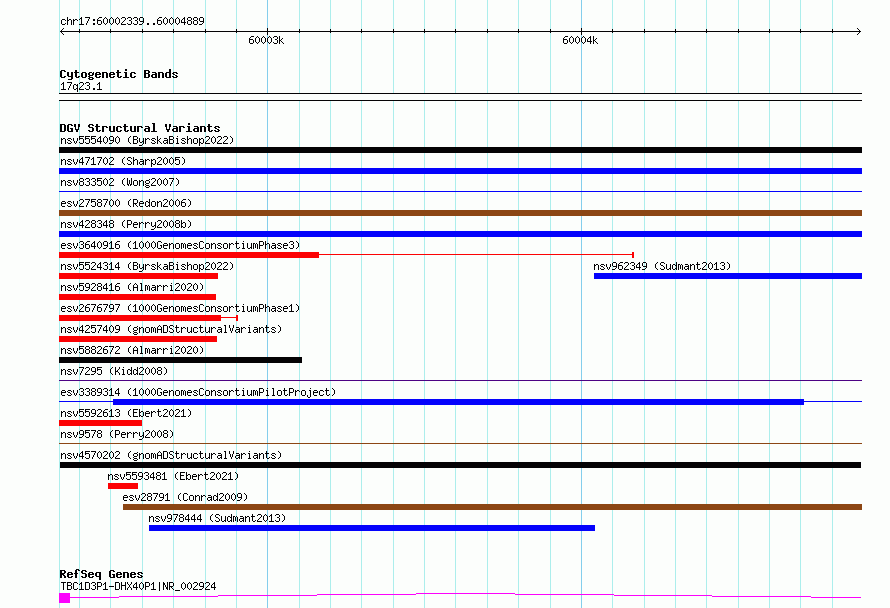This screenshot has width=890, height=608.
Task: Click the esv2758700 (Redon2006) label
Action: point(126,203)
